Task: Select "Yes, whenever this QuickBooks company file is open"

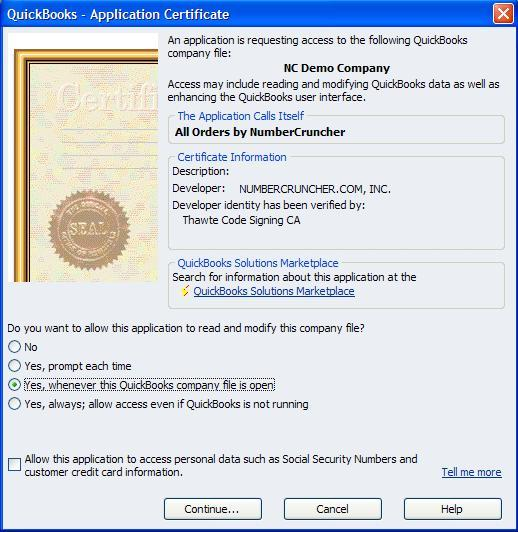Action: pos(14,385)
